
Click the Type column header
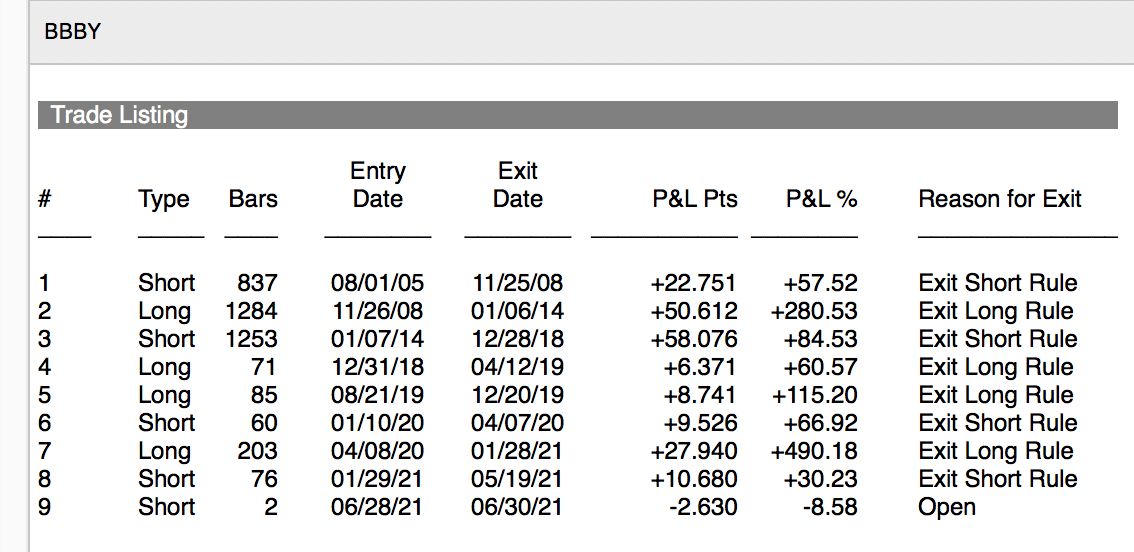(x=164, y=199)
